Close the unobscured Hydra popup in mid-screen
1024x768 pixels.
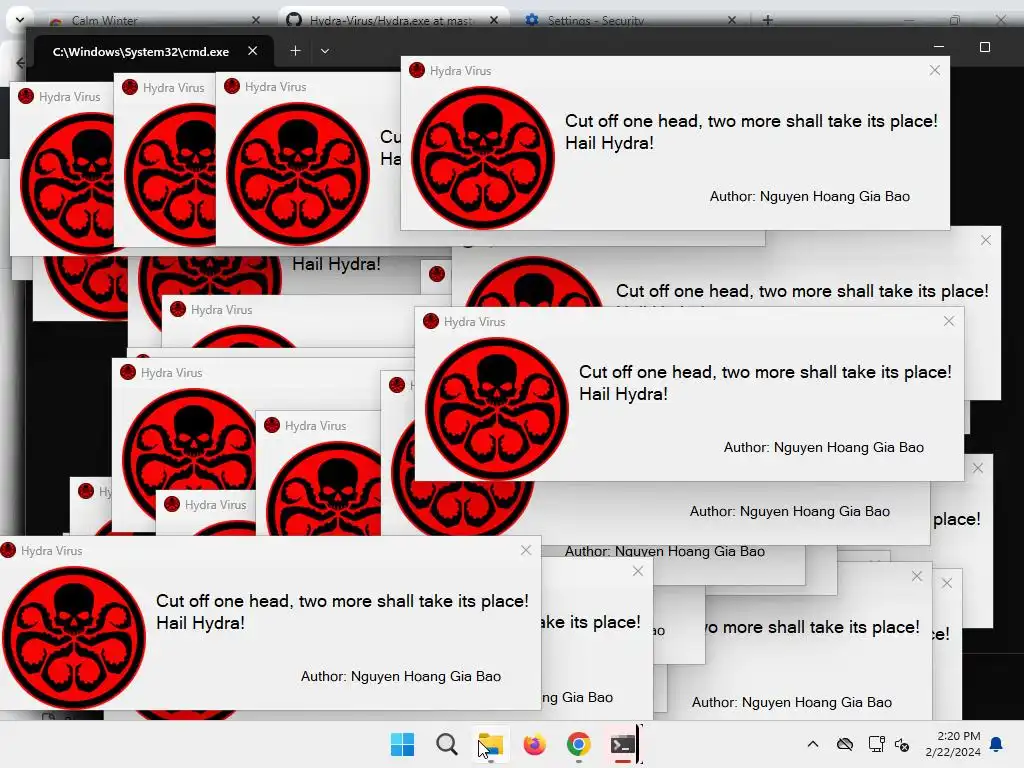(949, 321)
